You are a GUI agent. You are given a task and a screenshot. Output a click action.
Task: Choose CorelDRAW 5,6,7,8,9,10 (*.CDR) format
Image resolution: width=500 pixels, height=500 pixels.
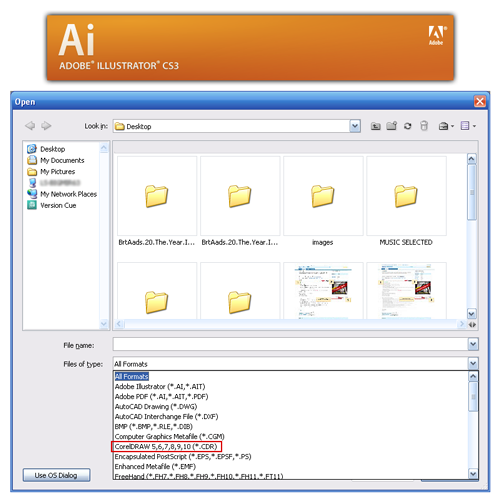click(166, 447)
